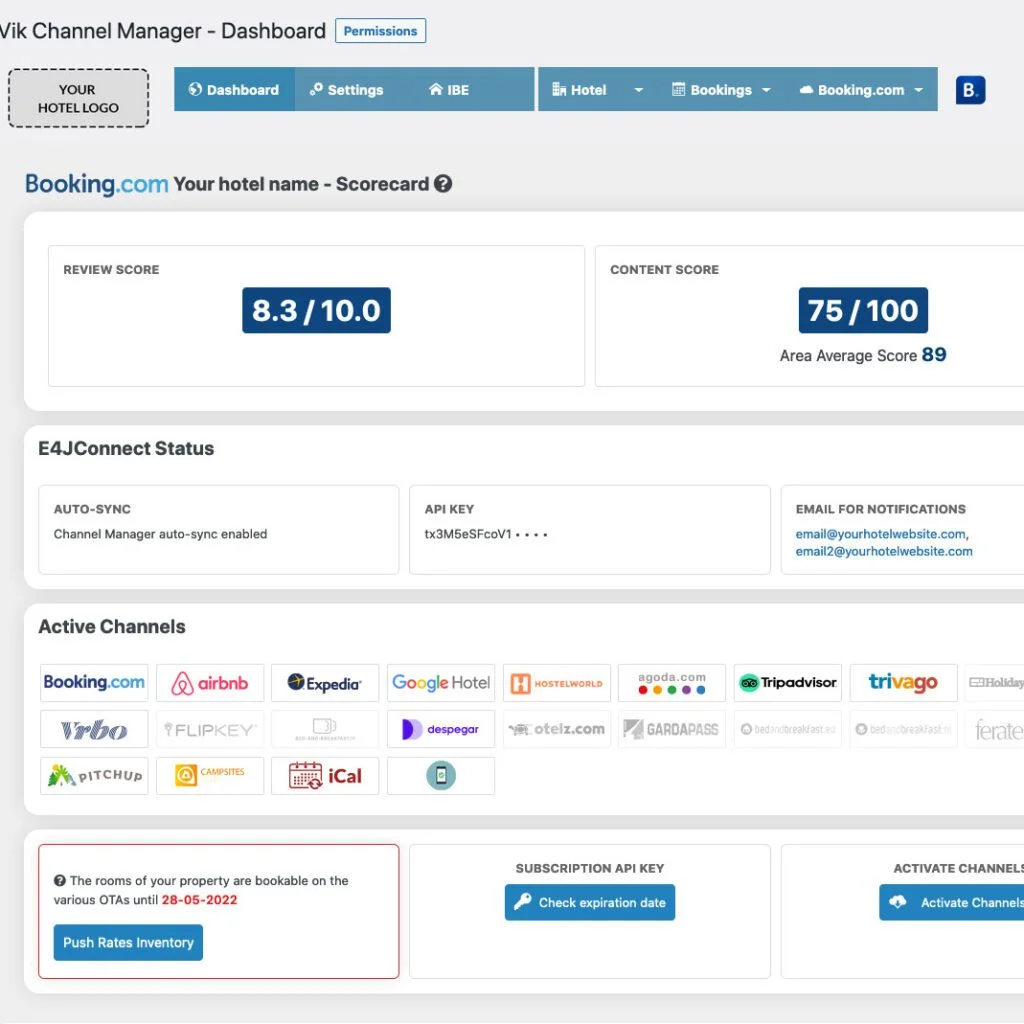Select the mobile phone channel tile
1024x1024 pixels.
(441, 776)
